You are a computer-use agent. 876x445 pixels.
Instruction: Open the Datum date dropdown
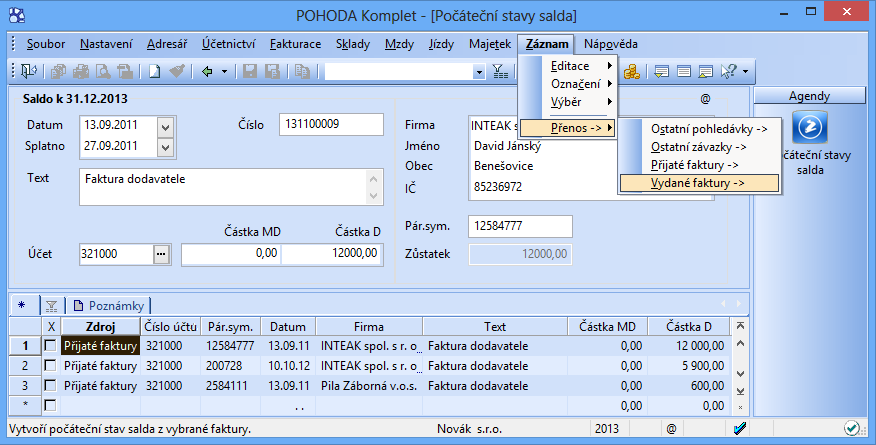click(x=166, y=127)
